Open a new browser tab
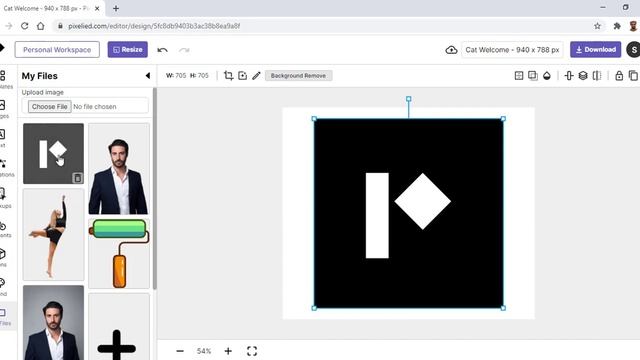The width and height of the screenshot is (640, 360). pos(116,8)
